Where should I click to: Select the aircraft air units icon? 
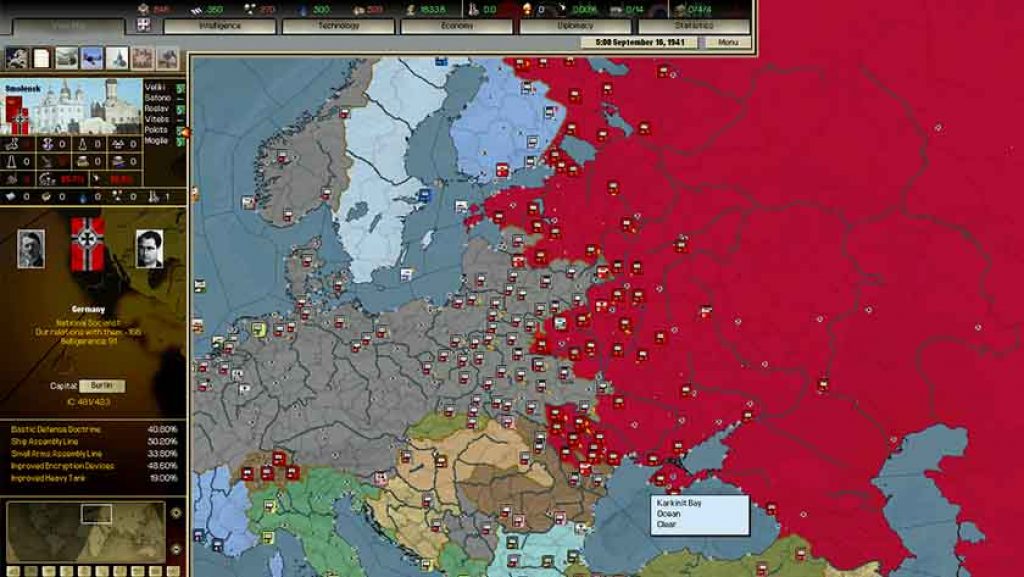point(92,58)
